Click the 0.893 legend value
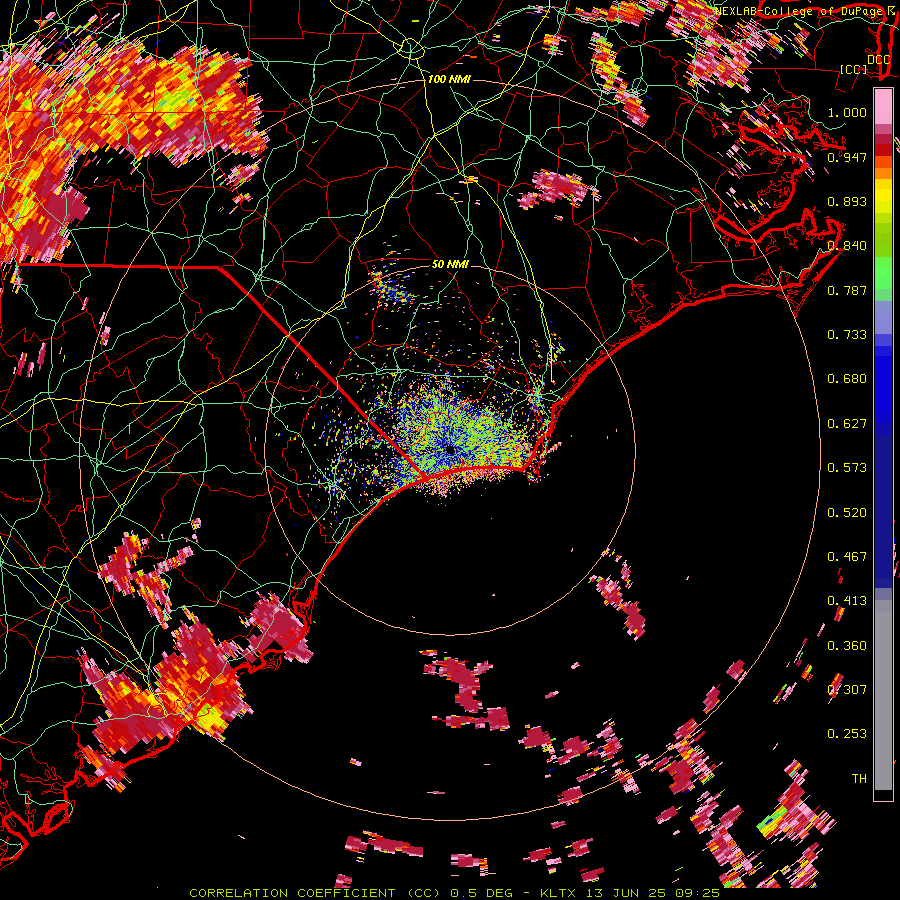This screenshot has width=900, height=900. click(847, 201)
